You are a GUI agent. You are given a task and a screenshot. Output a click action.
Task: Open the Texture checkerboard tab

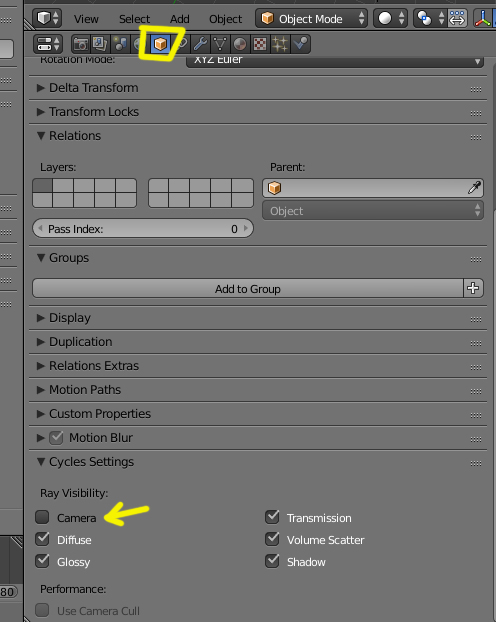click(260, 44)
